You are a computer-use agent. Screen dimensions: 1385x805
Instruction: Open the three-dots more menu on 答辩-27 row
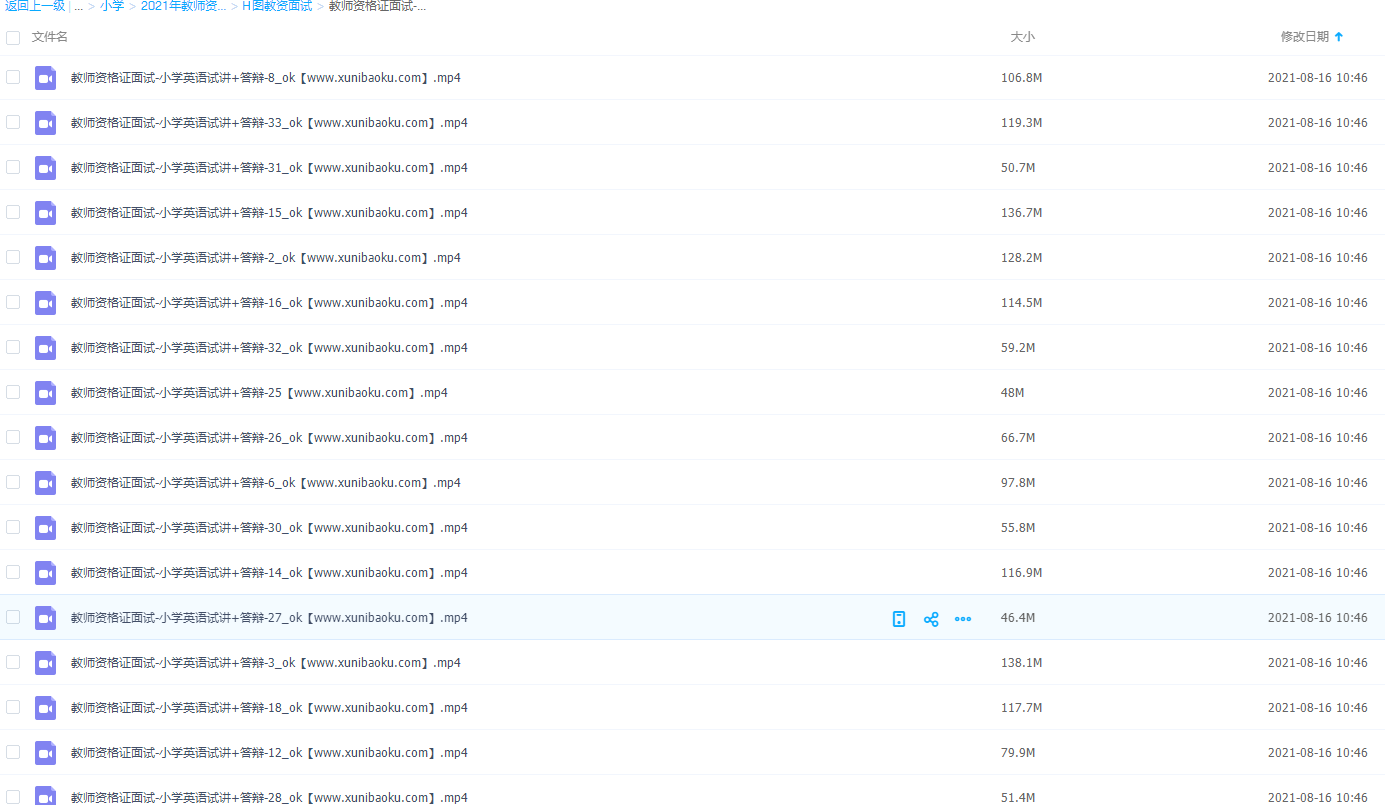point(963,619)
